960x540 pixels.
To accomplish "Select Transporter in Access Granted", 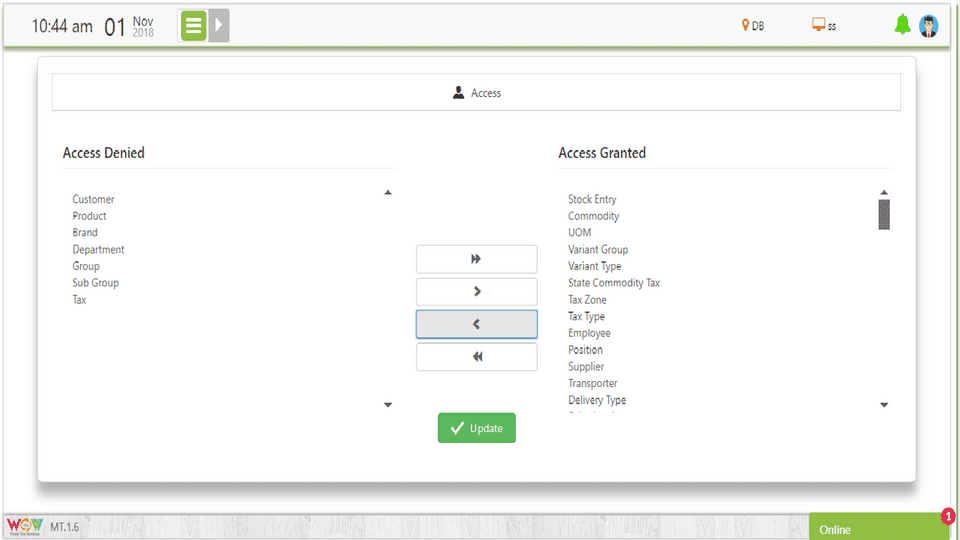I will click(593, 383).
